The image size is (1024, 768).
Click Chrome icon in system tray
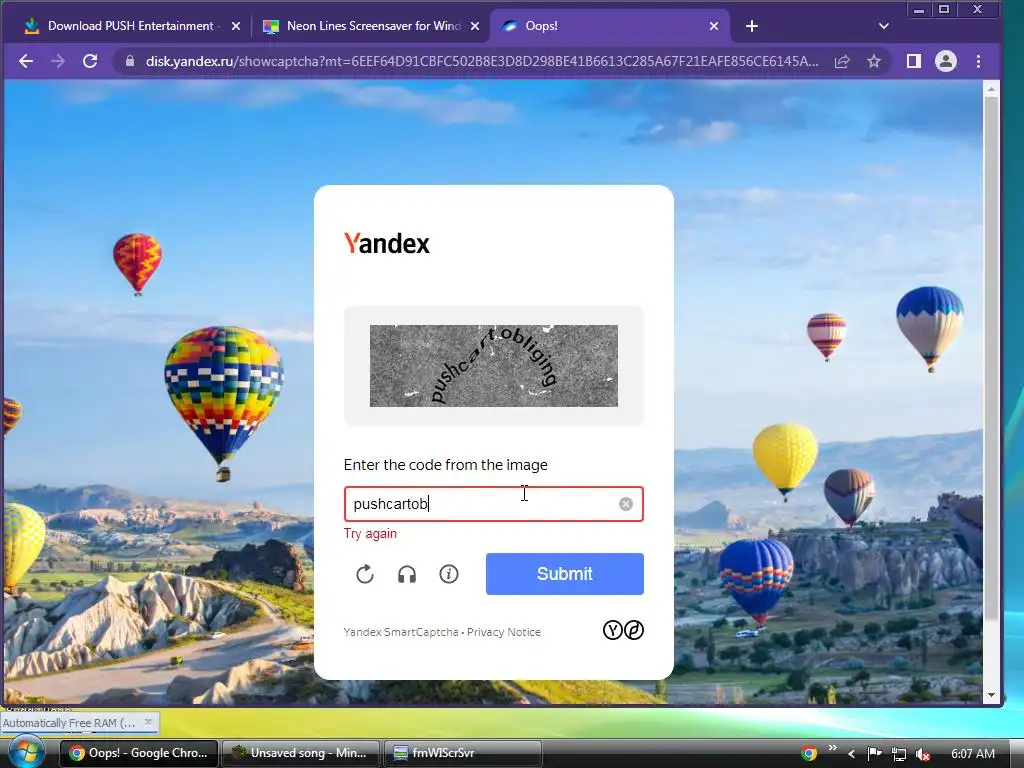pos(808,754)
